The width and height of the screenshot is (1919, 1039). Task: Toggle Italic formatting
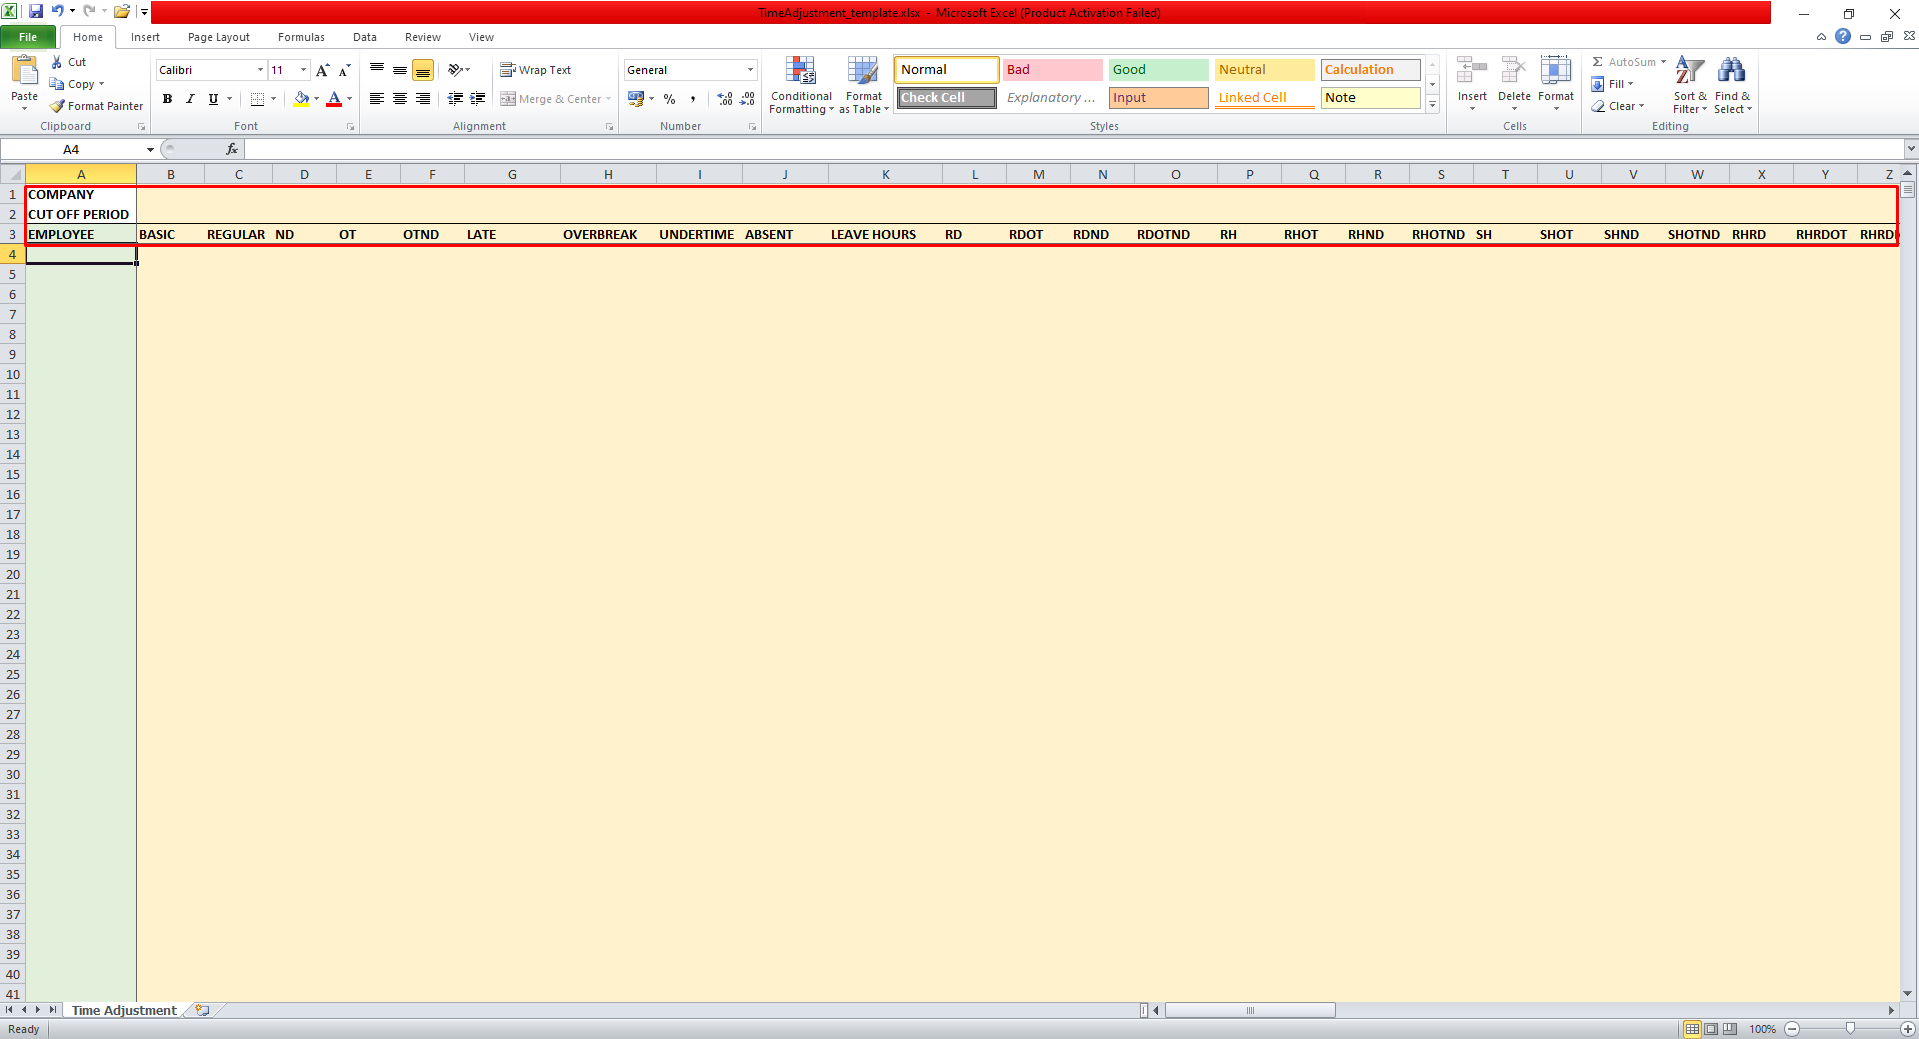click(x=190, y=99)
